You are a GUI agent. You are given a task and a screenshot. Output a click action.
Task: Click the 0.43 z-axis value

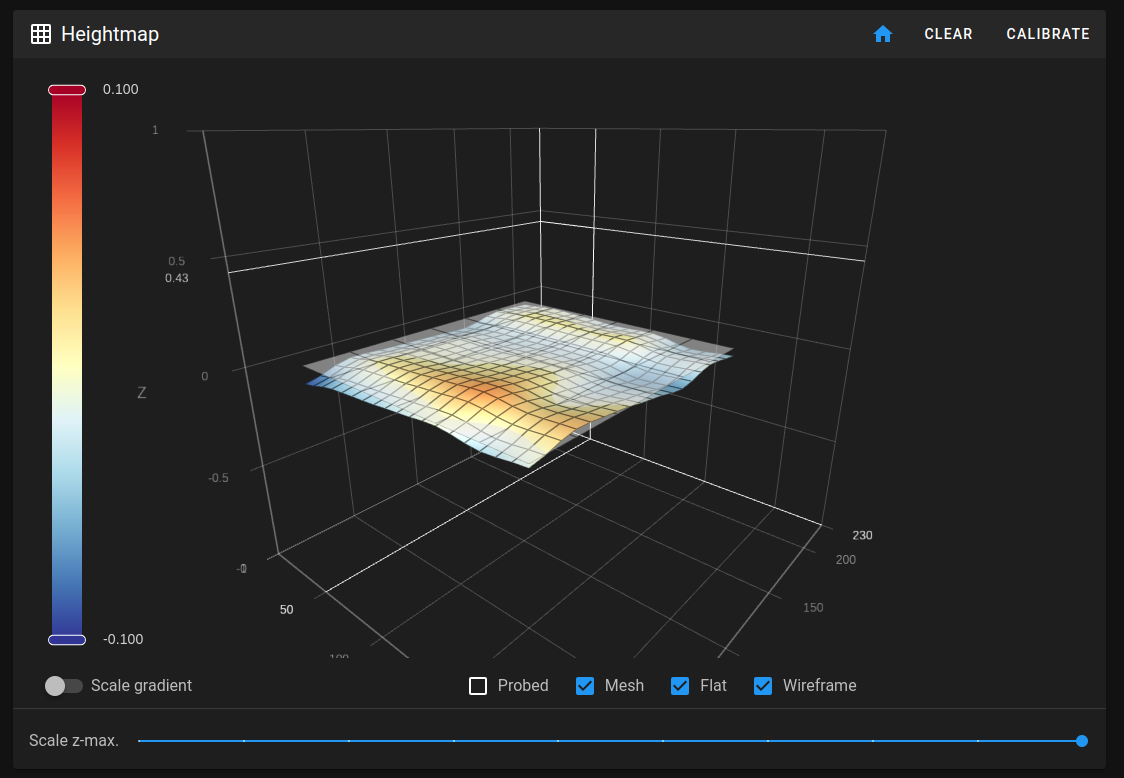click(176, 277)
